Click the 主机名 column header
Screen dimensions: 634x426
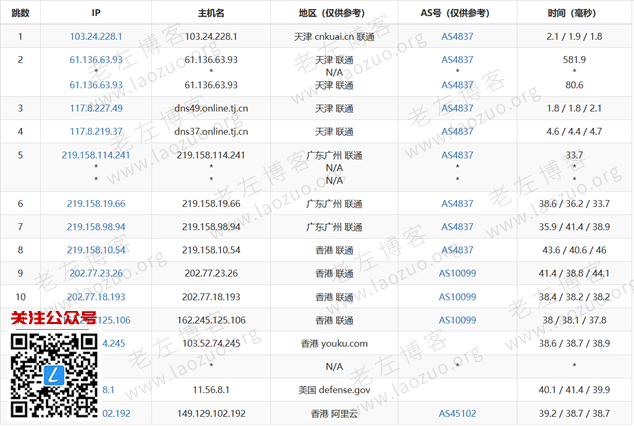pyautogui.click(x=211, y=13)
